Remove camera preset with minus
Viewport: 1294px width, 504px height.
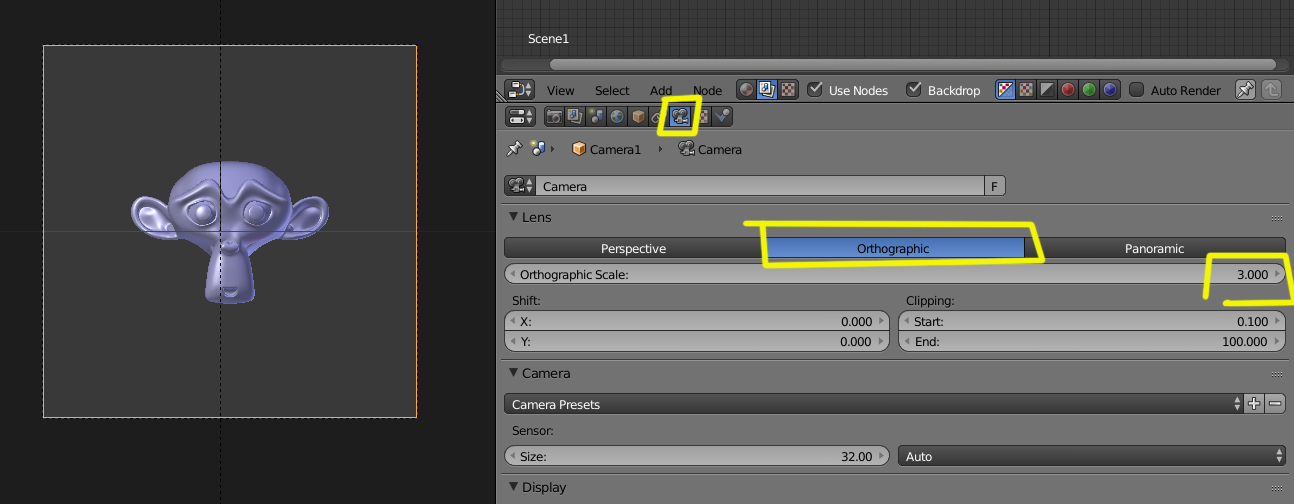[1275, 404]
